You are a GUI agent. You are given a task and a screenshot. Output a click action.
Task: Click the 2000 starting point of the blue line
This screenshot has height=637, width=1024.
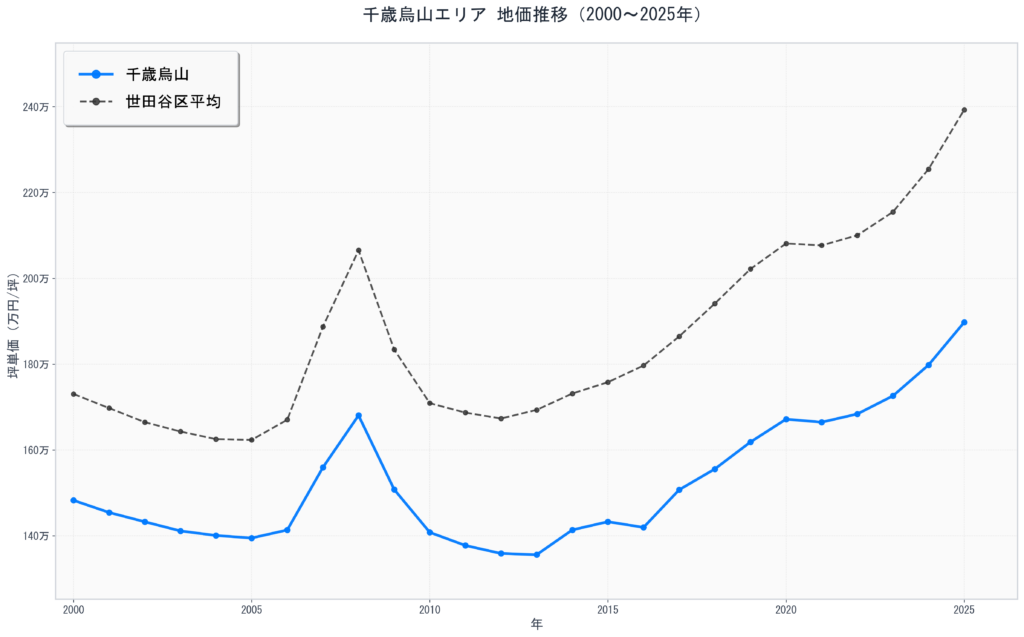tap(73, 500)
